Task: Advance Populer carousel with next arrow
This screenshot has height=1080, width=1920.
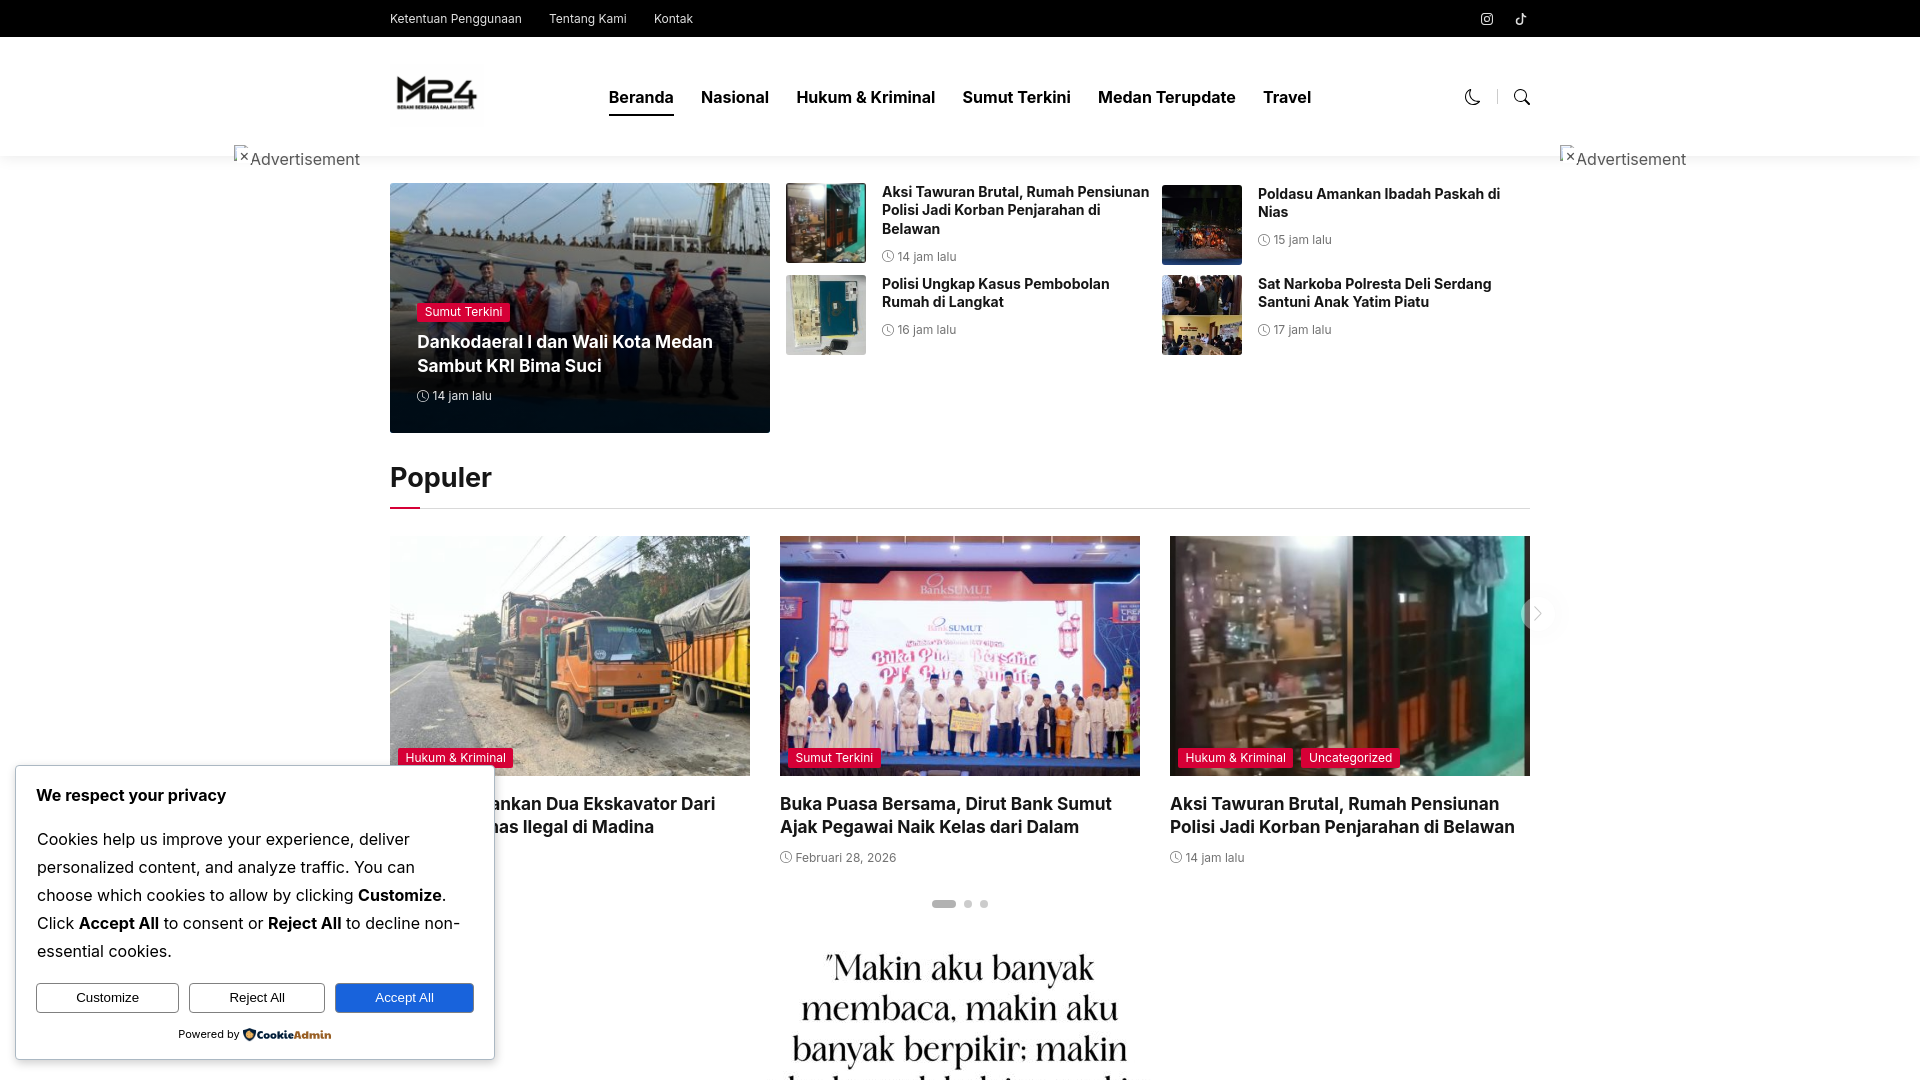Action: pos(1538,613)
